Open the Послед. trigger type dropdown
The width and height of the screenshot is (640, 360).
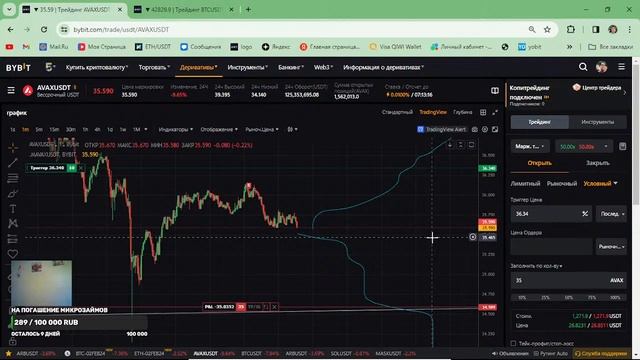[x=612, y=214]
